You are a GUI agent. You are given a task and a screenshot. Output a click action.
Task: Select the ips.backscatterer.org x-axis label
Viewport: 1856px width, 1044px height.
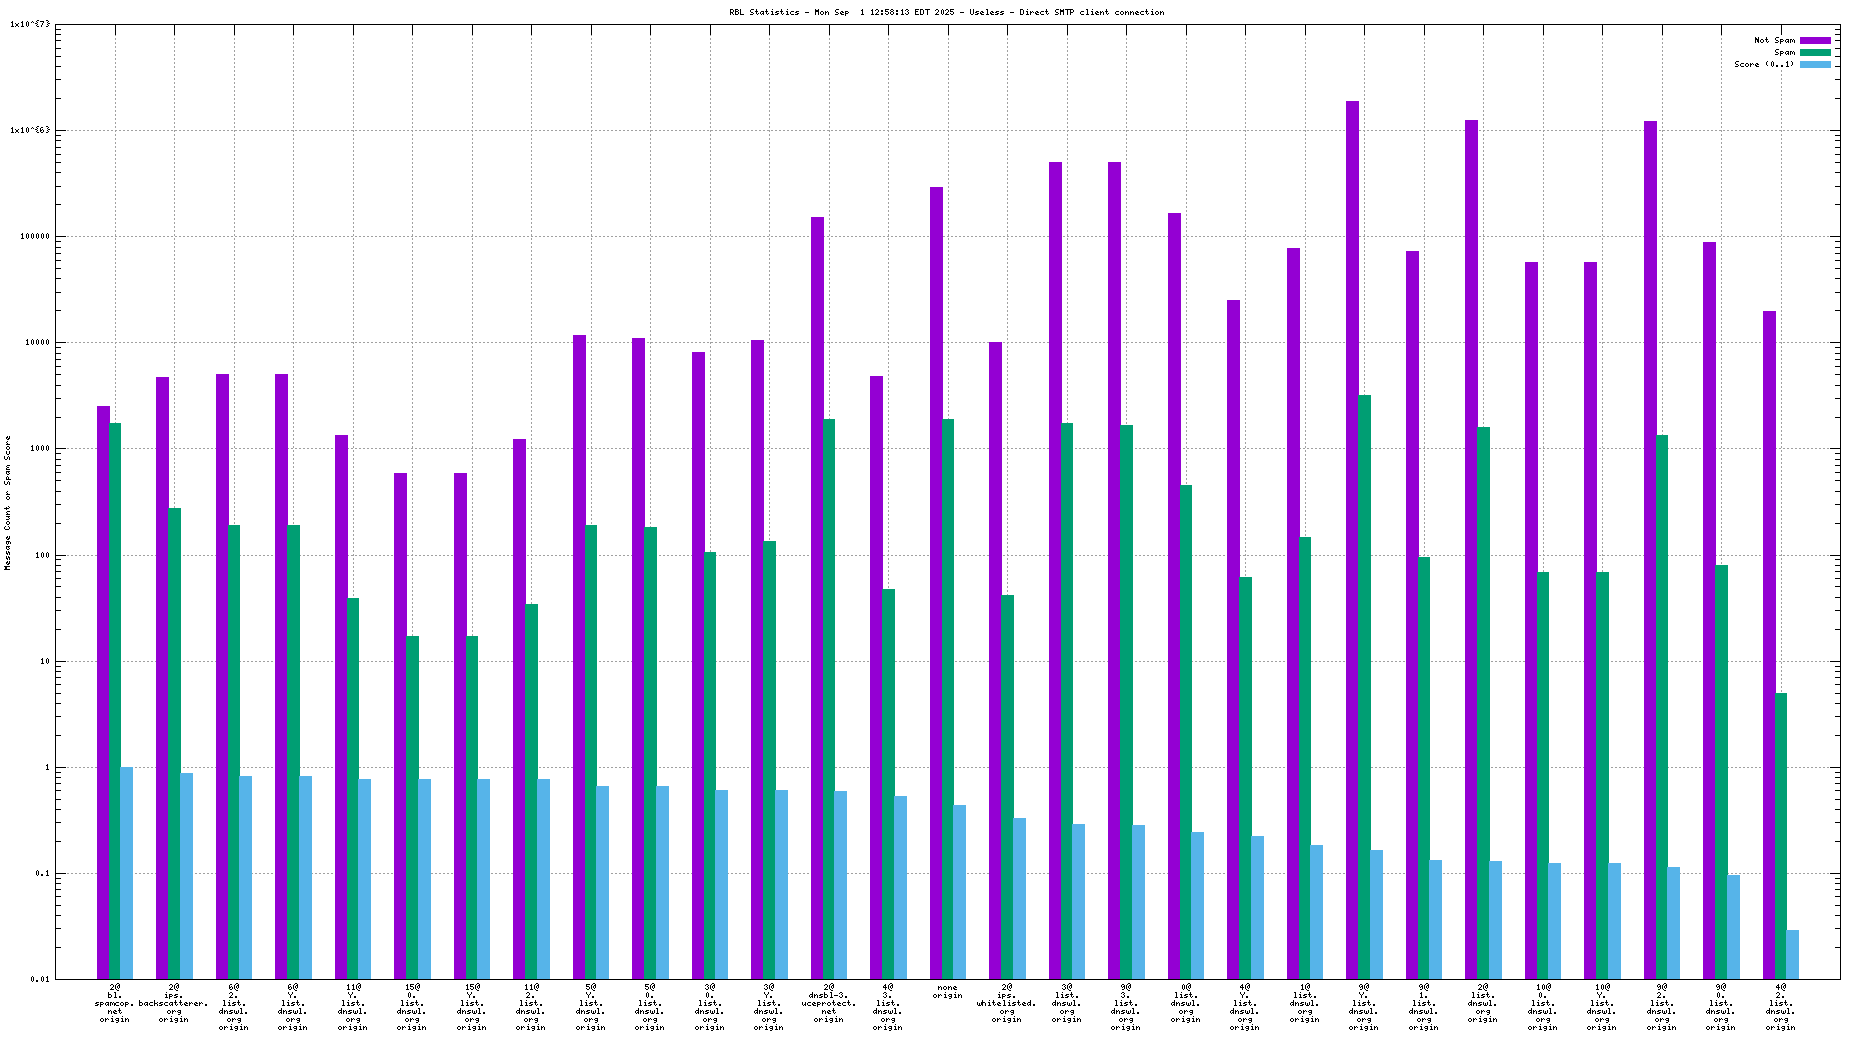point(174,1003)
